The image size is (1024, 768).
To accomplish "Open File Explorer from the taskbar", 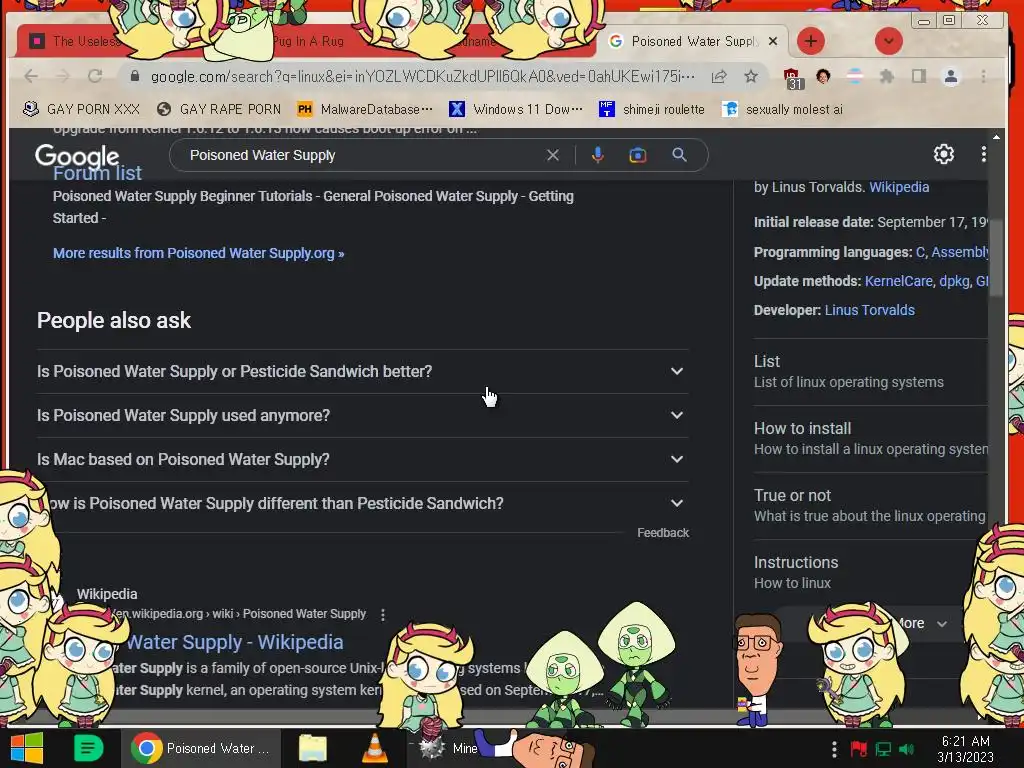I will click(313, 748).
